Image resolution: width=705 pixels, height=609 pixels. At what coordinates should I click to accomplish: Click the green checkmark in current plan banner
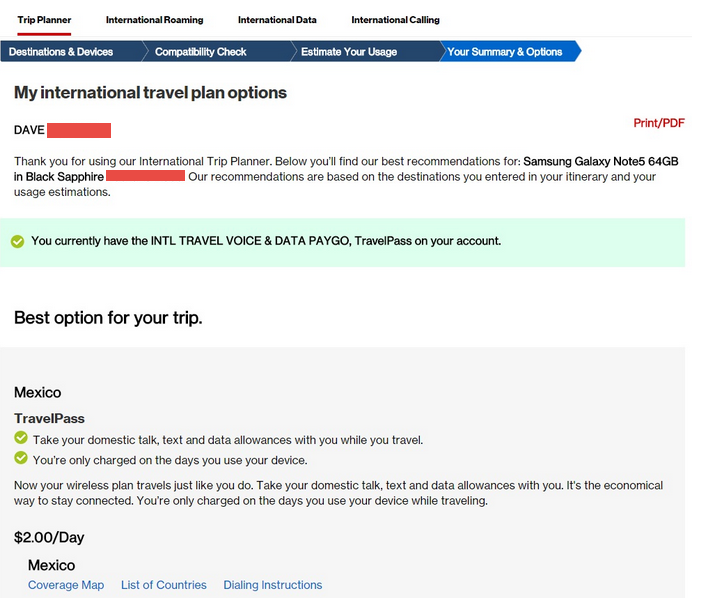(x=17, y=241)
